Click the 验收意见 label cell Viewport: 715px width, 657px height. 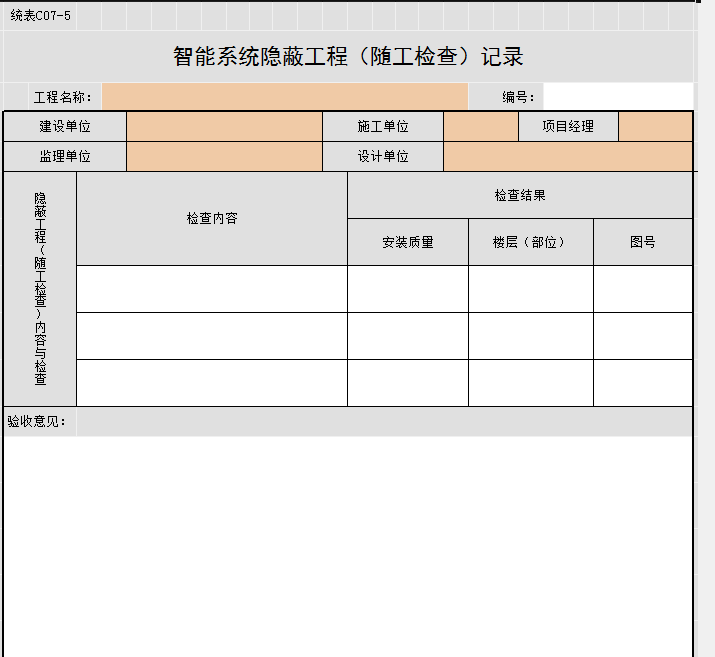(38, 421)
